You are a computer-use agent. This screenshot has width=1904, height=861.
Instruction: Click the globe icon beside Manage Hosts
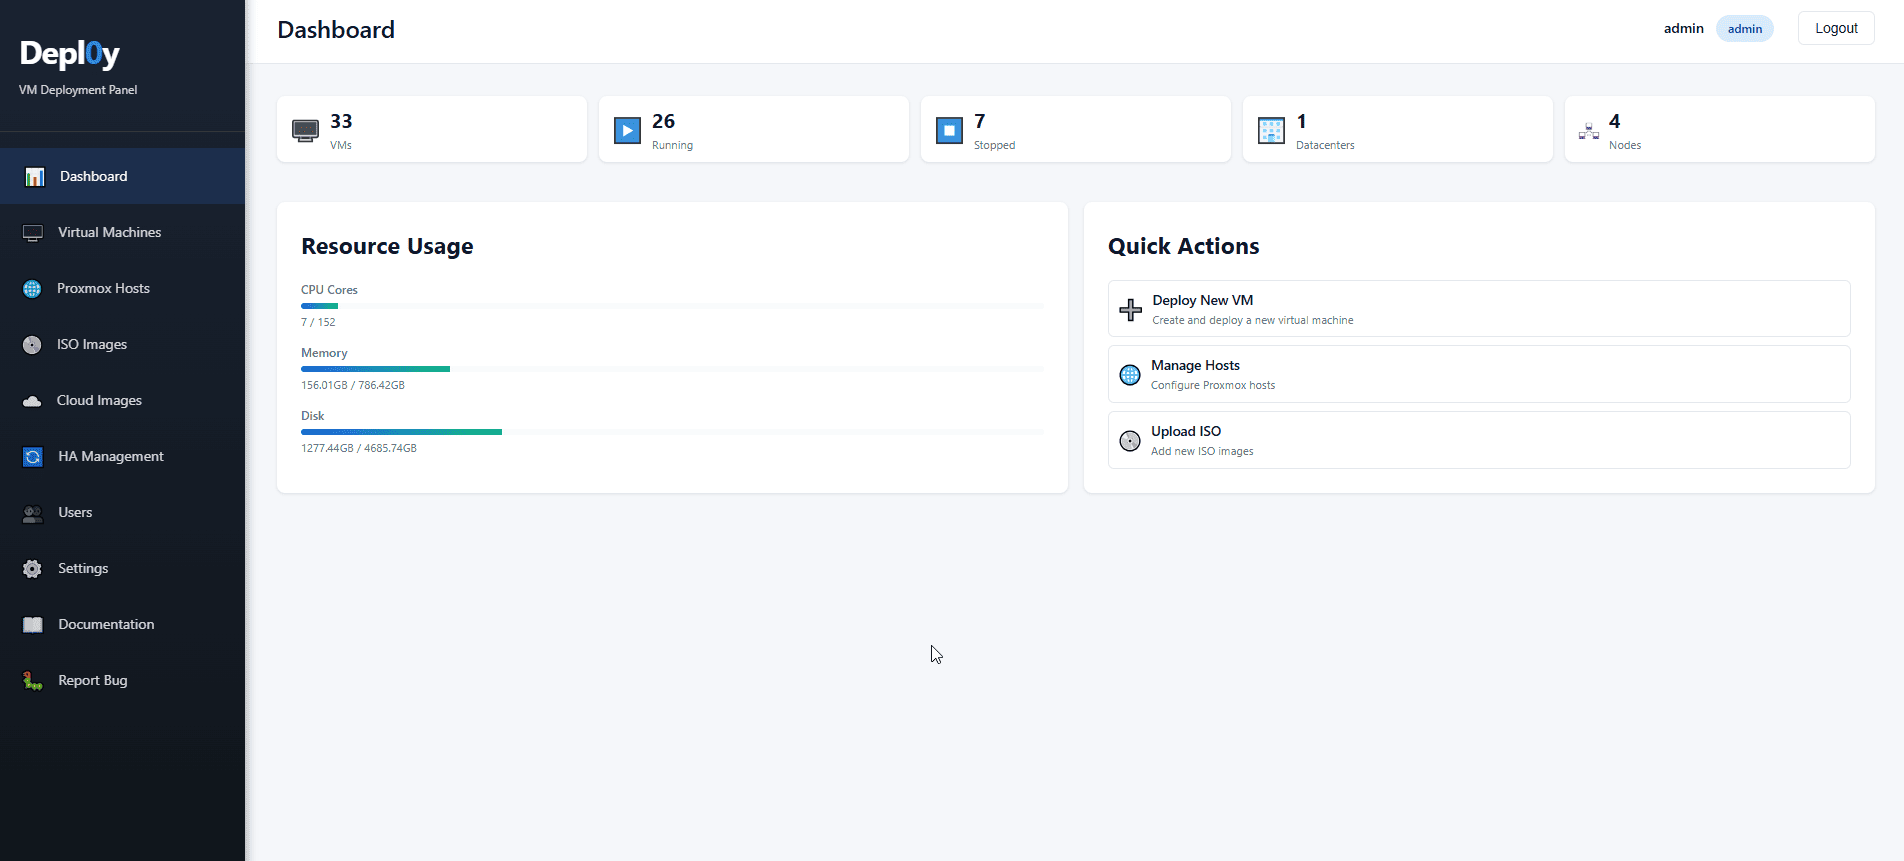click(x=1130, y=375)
